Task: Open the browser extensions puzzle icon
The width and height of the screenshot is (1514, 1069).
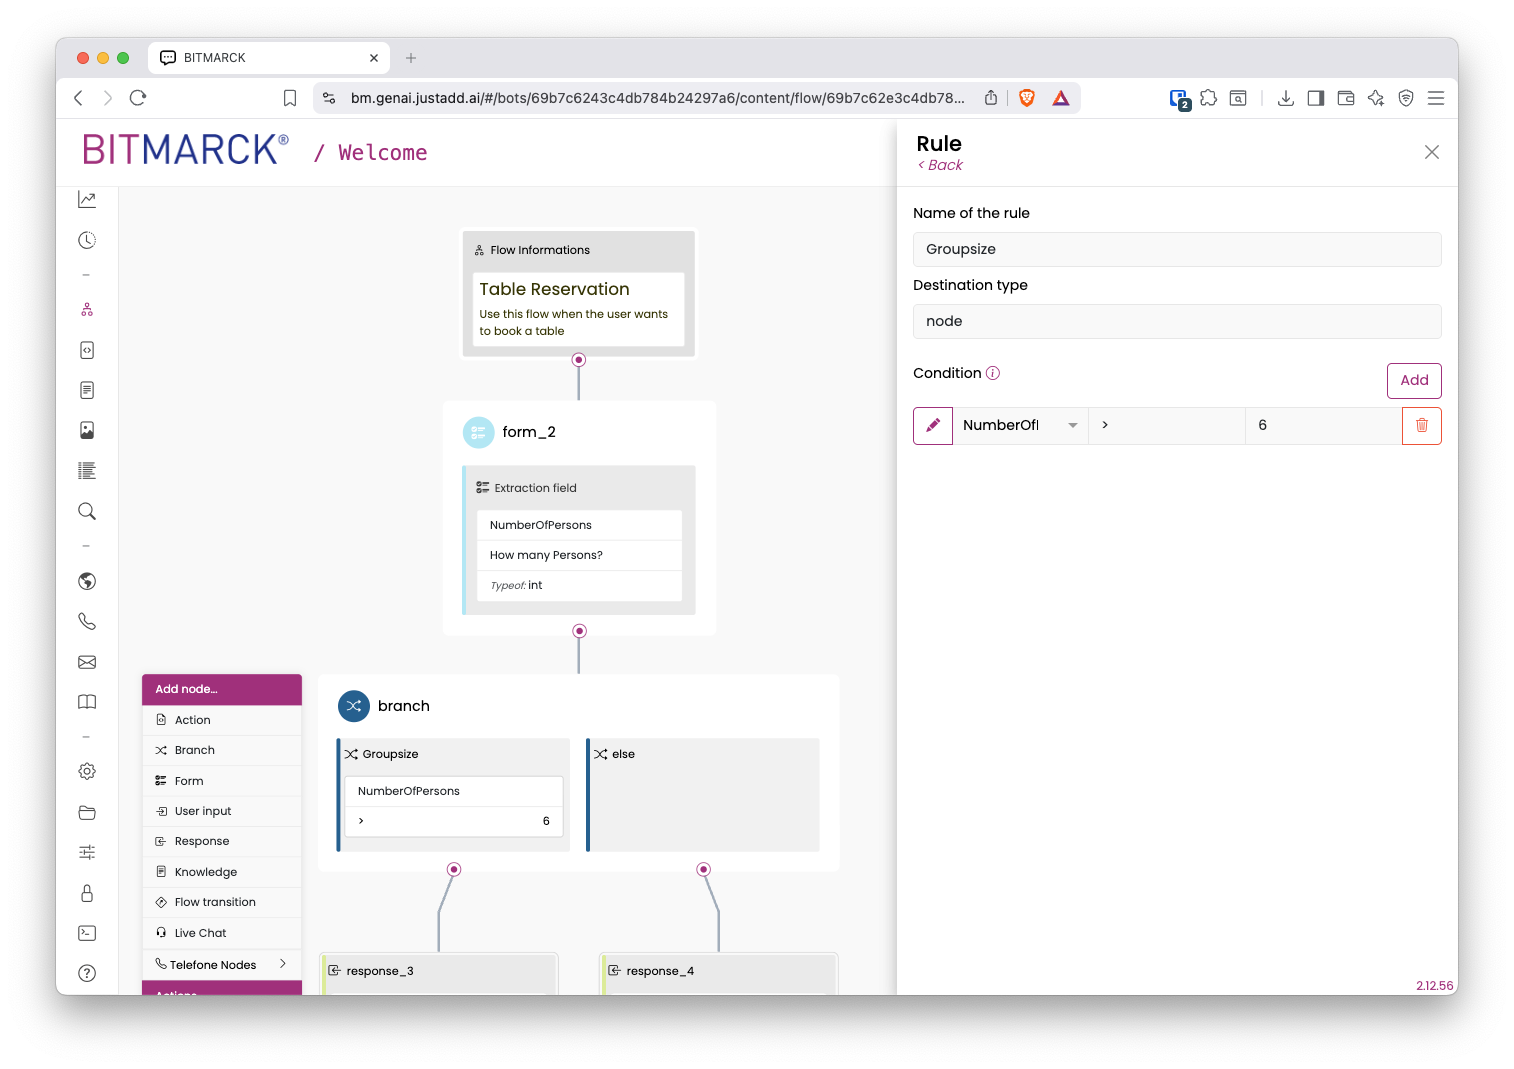Action: [1209, 98]
